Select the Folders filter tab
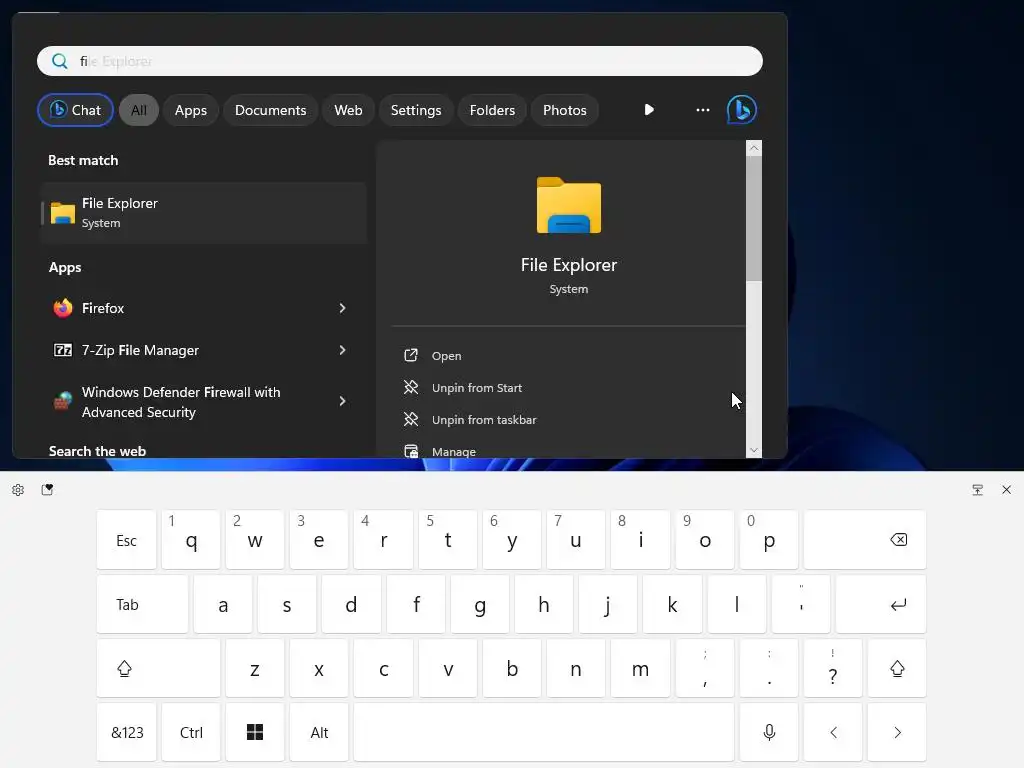This screenshot has height=768, width=1024. tap(492, 110)
